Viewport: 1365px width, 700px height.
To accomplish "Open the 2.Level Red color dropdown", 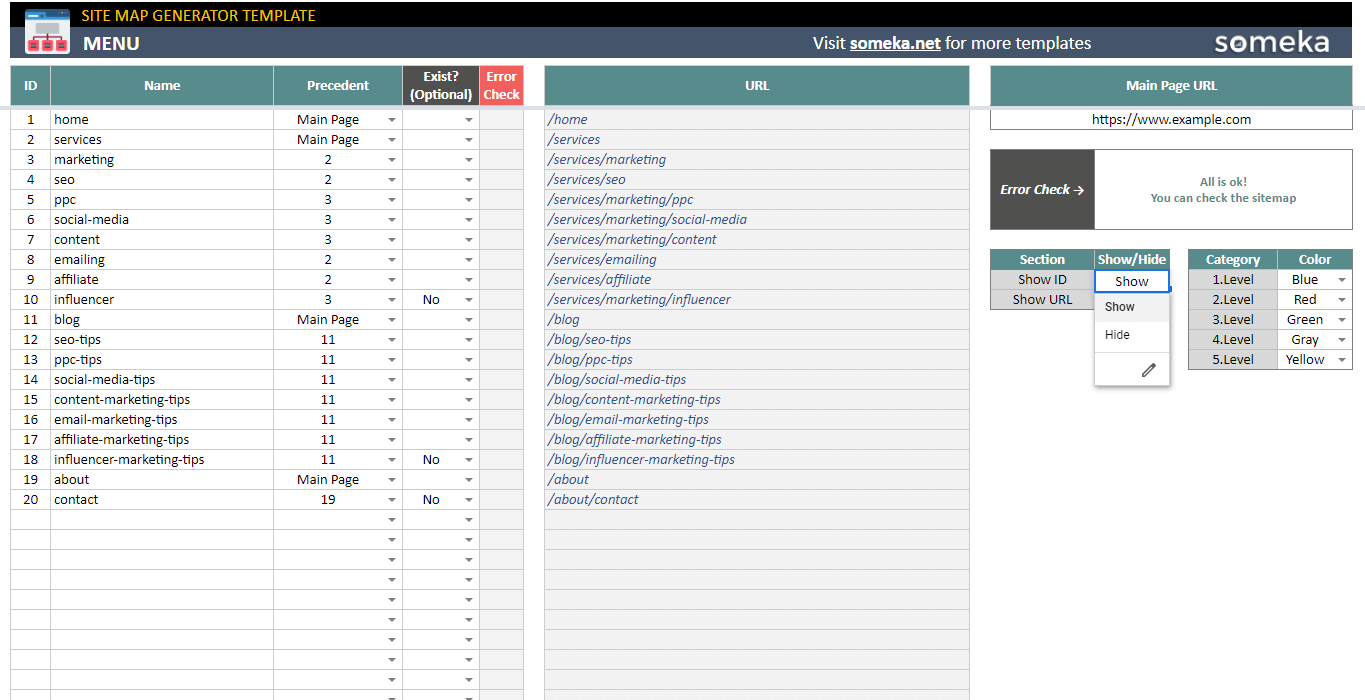I will pos(1342,300).
